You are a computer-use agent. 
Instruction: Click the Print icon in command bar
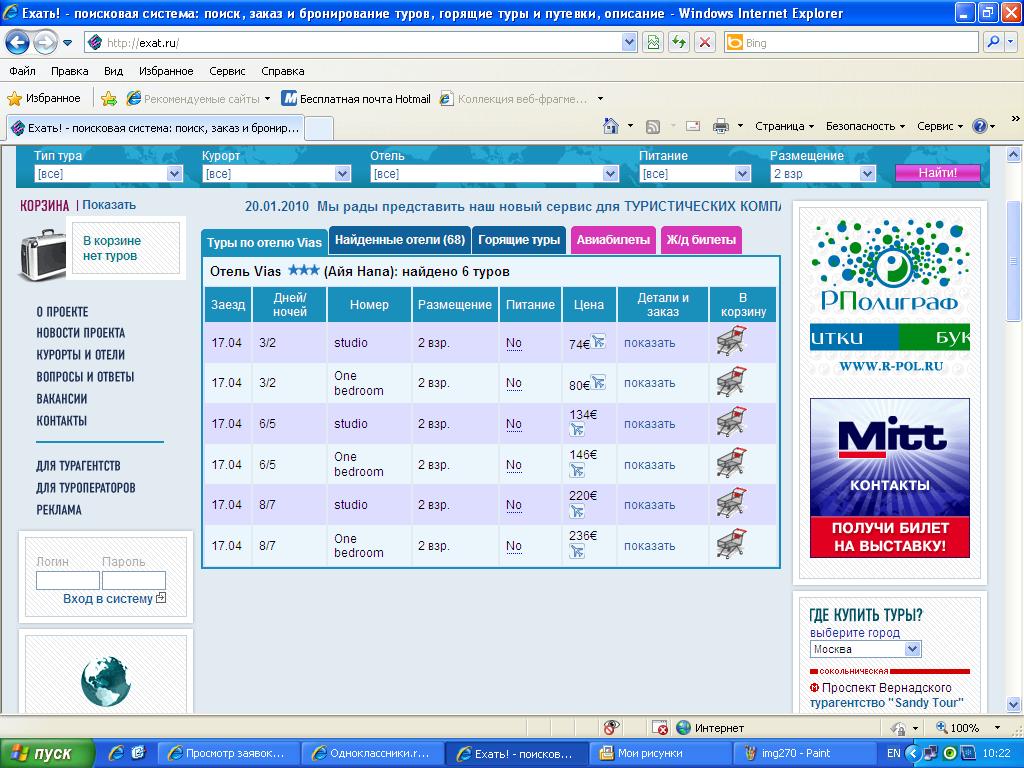point(719,126)
